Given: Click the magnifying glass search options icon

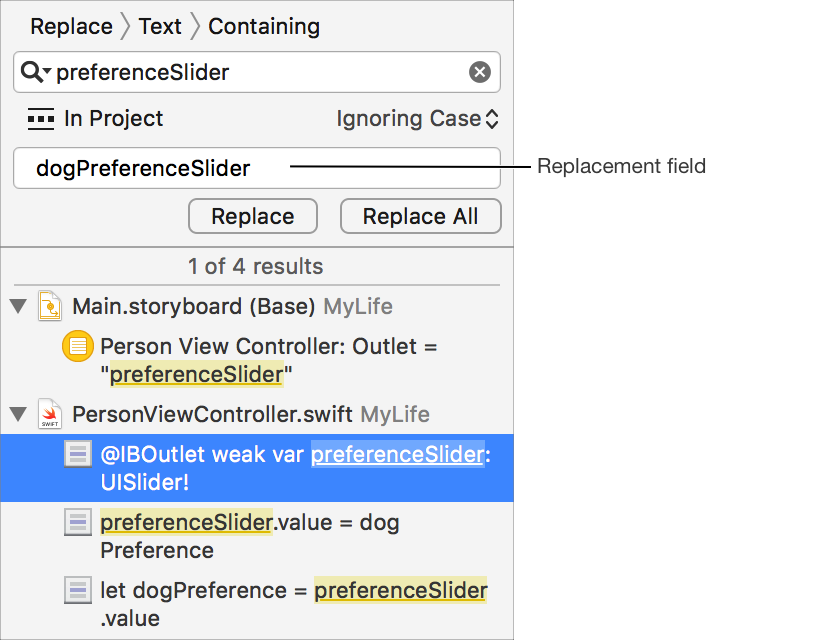Looking at the screenshot, I should click(x=35, y=72).
